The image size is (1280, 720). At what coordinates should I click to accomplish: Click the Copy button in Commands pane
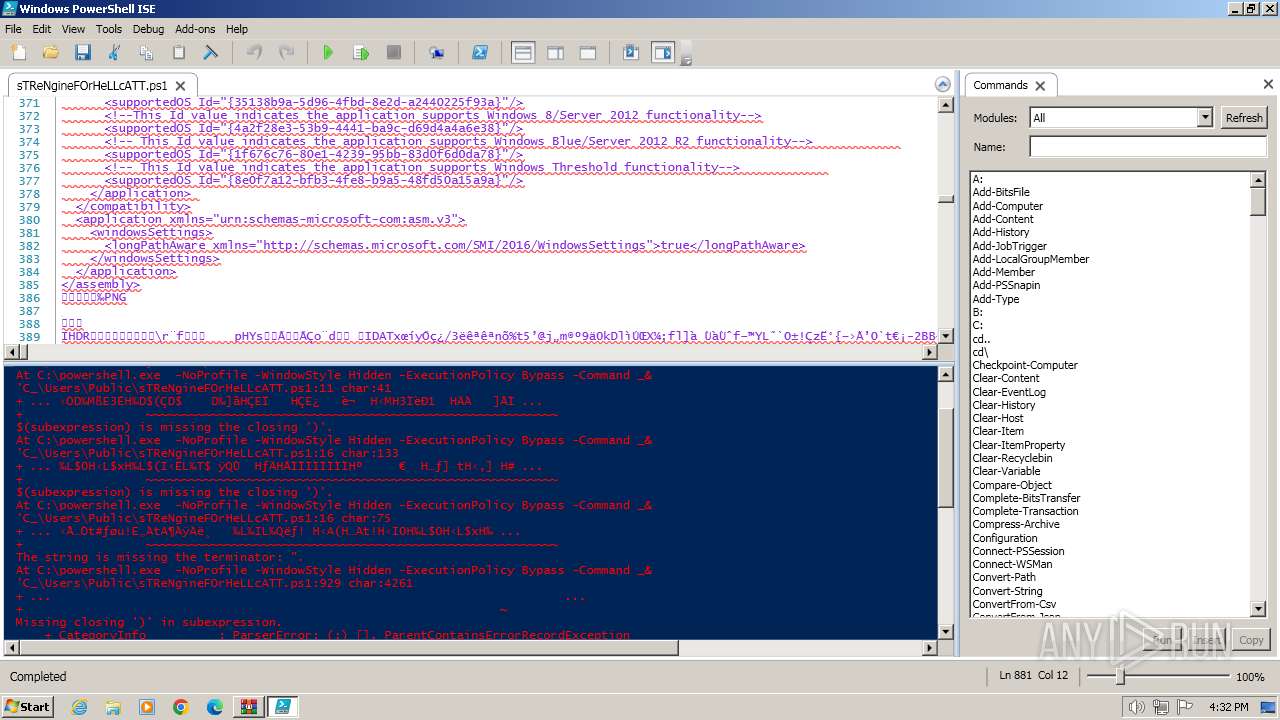(1251, 640)
